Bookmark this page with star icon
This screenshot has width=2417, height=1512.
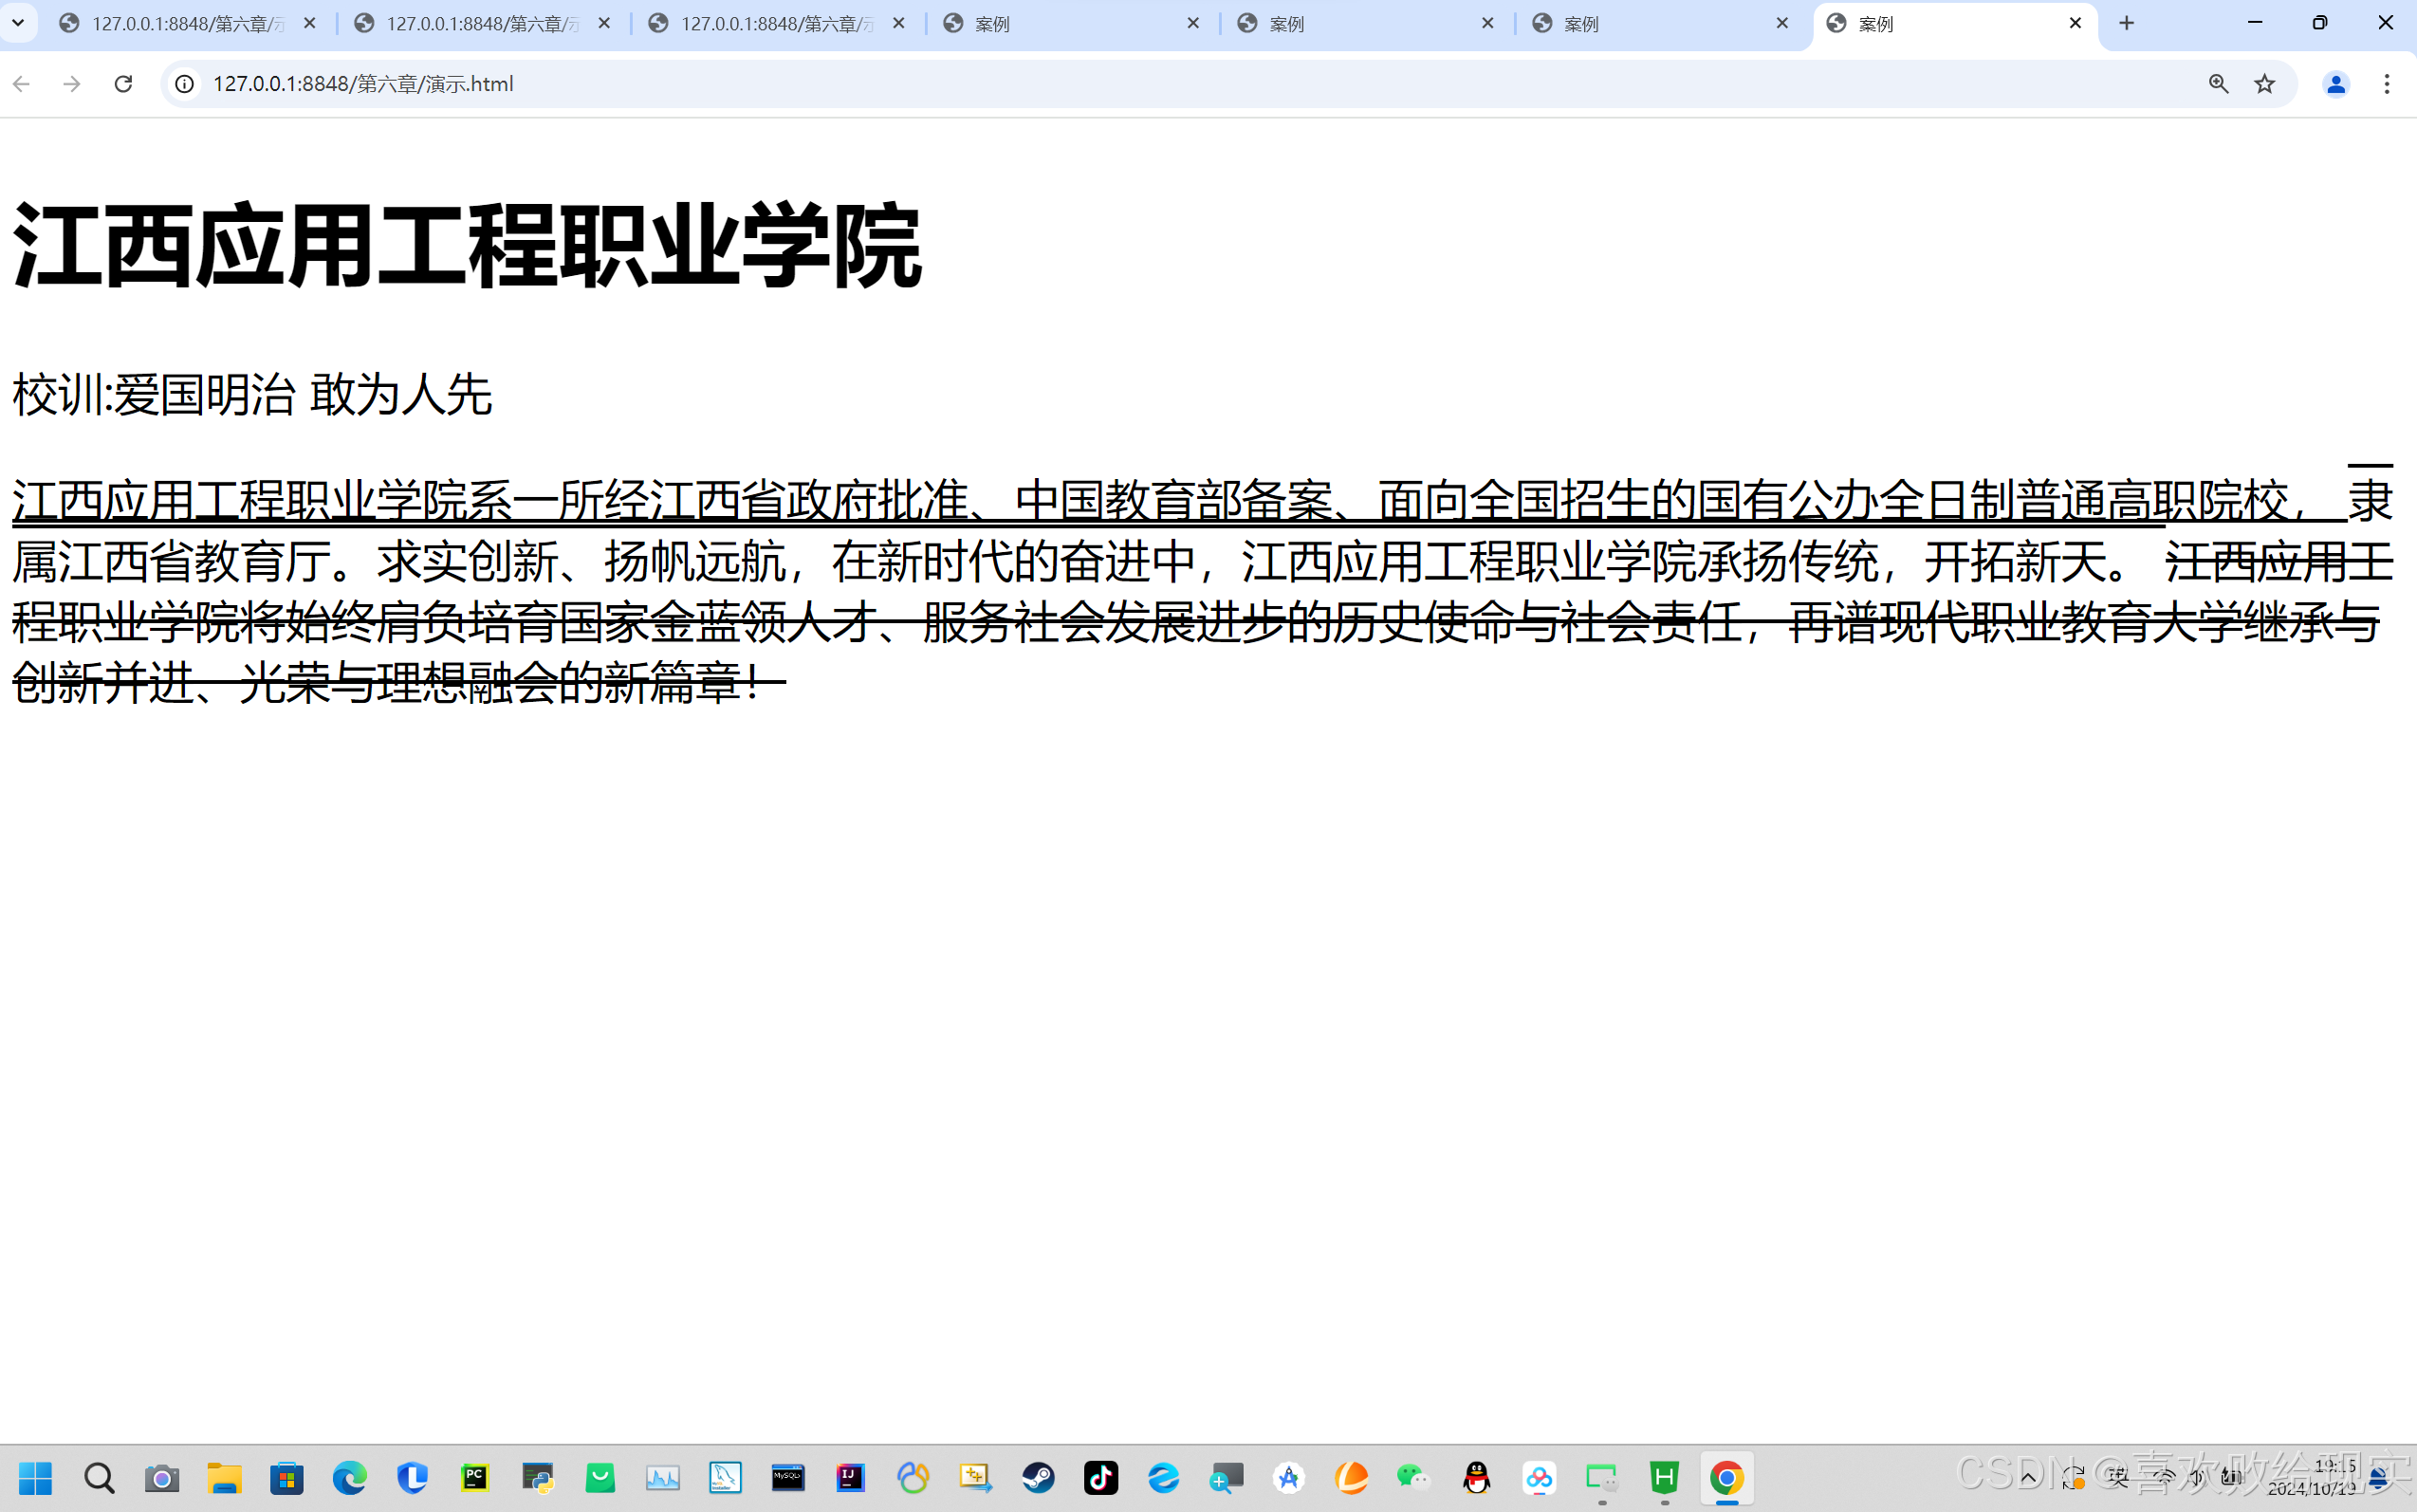(2264, 84)
